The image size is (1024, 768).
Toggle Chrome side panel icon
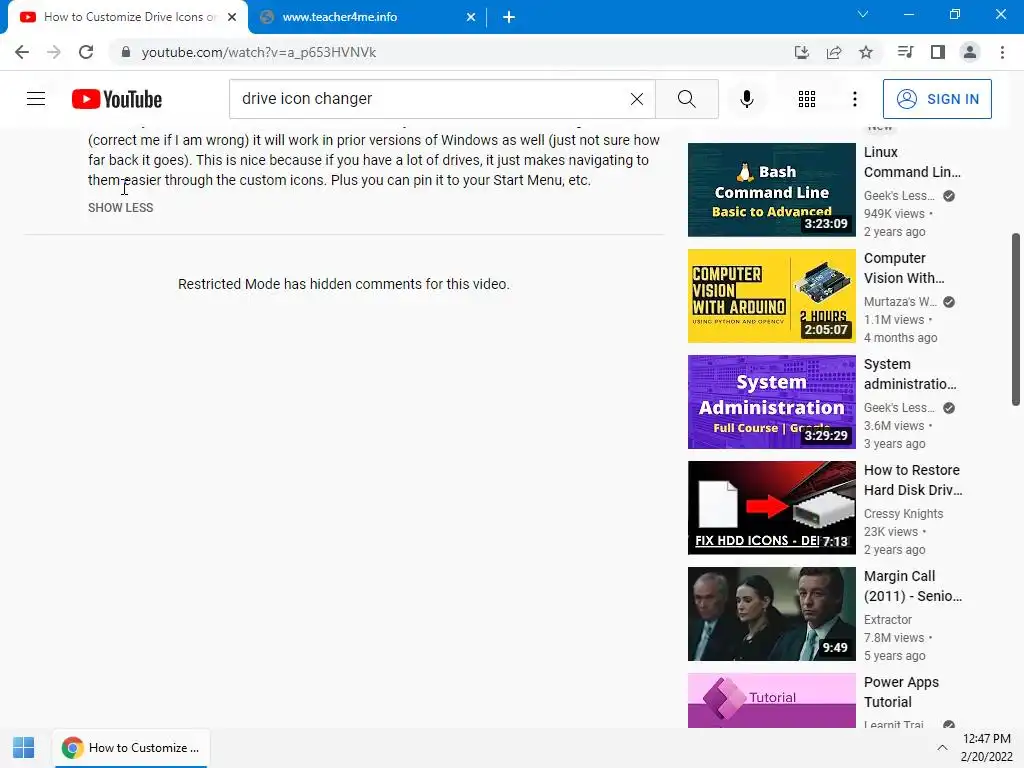pyautogui.click(x=938, y=52)
